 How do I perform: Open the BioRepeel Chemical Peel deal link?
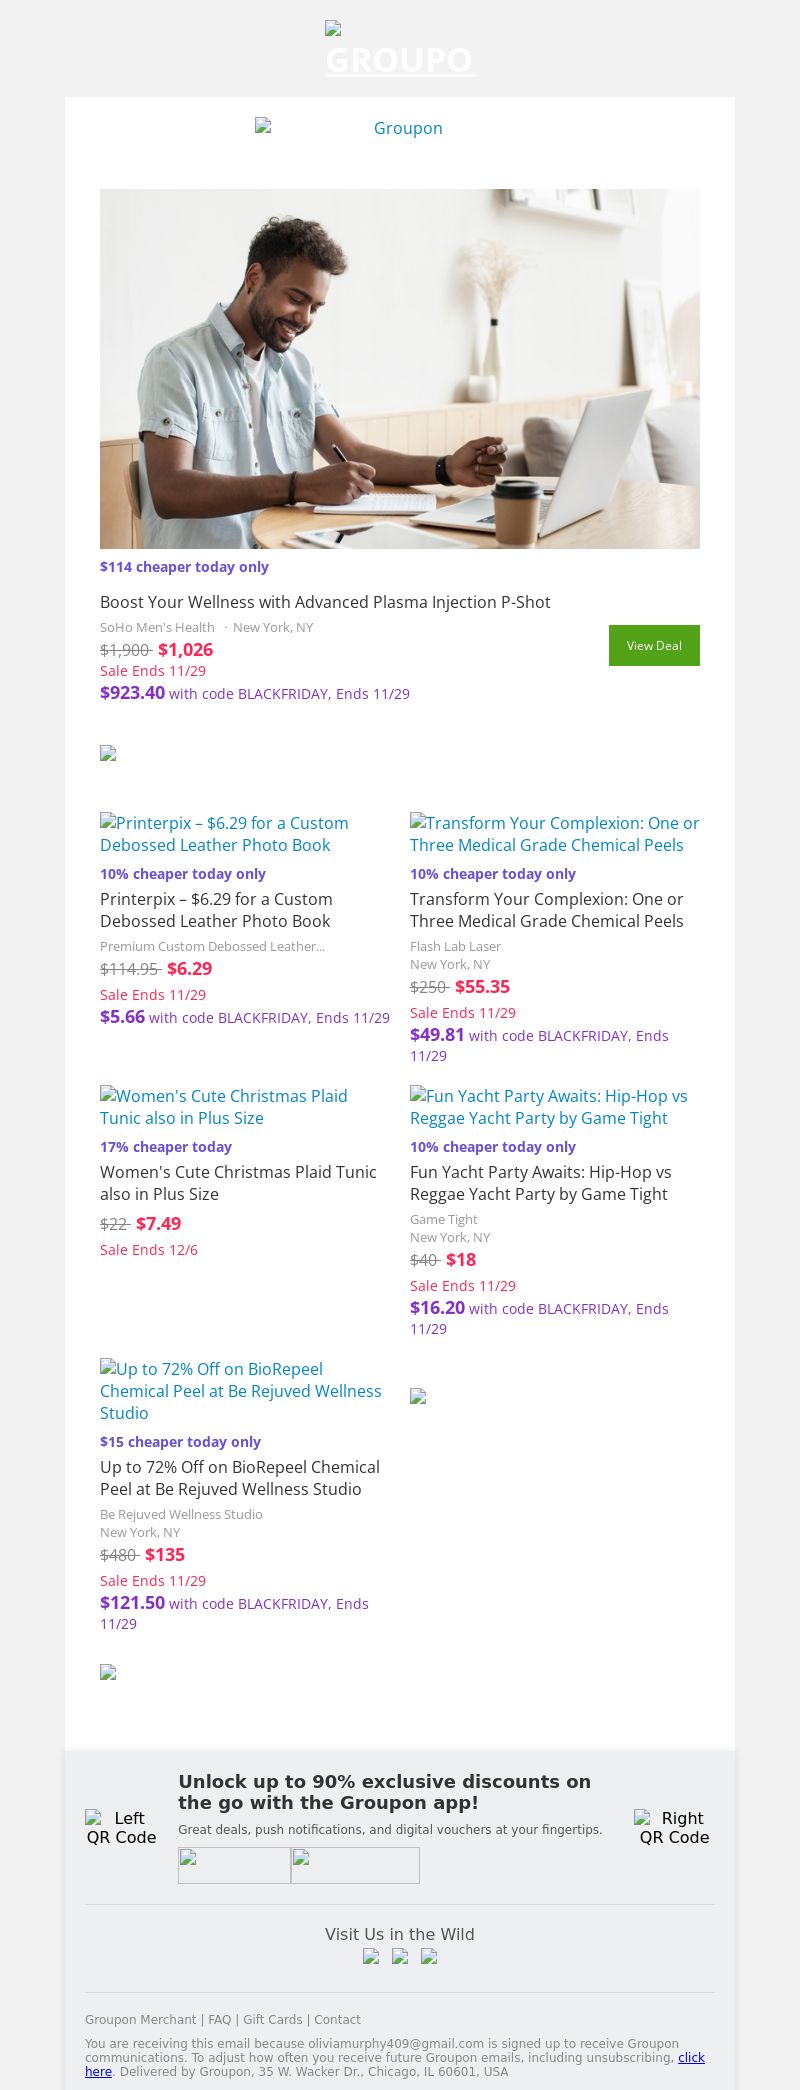(240, 1391)
